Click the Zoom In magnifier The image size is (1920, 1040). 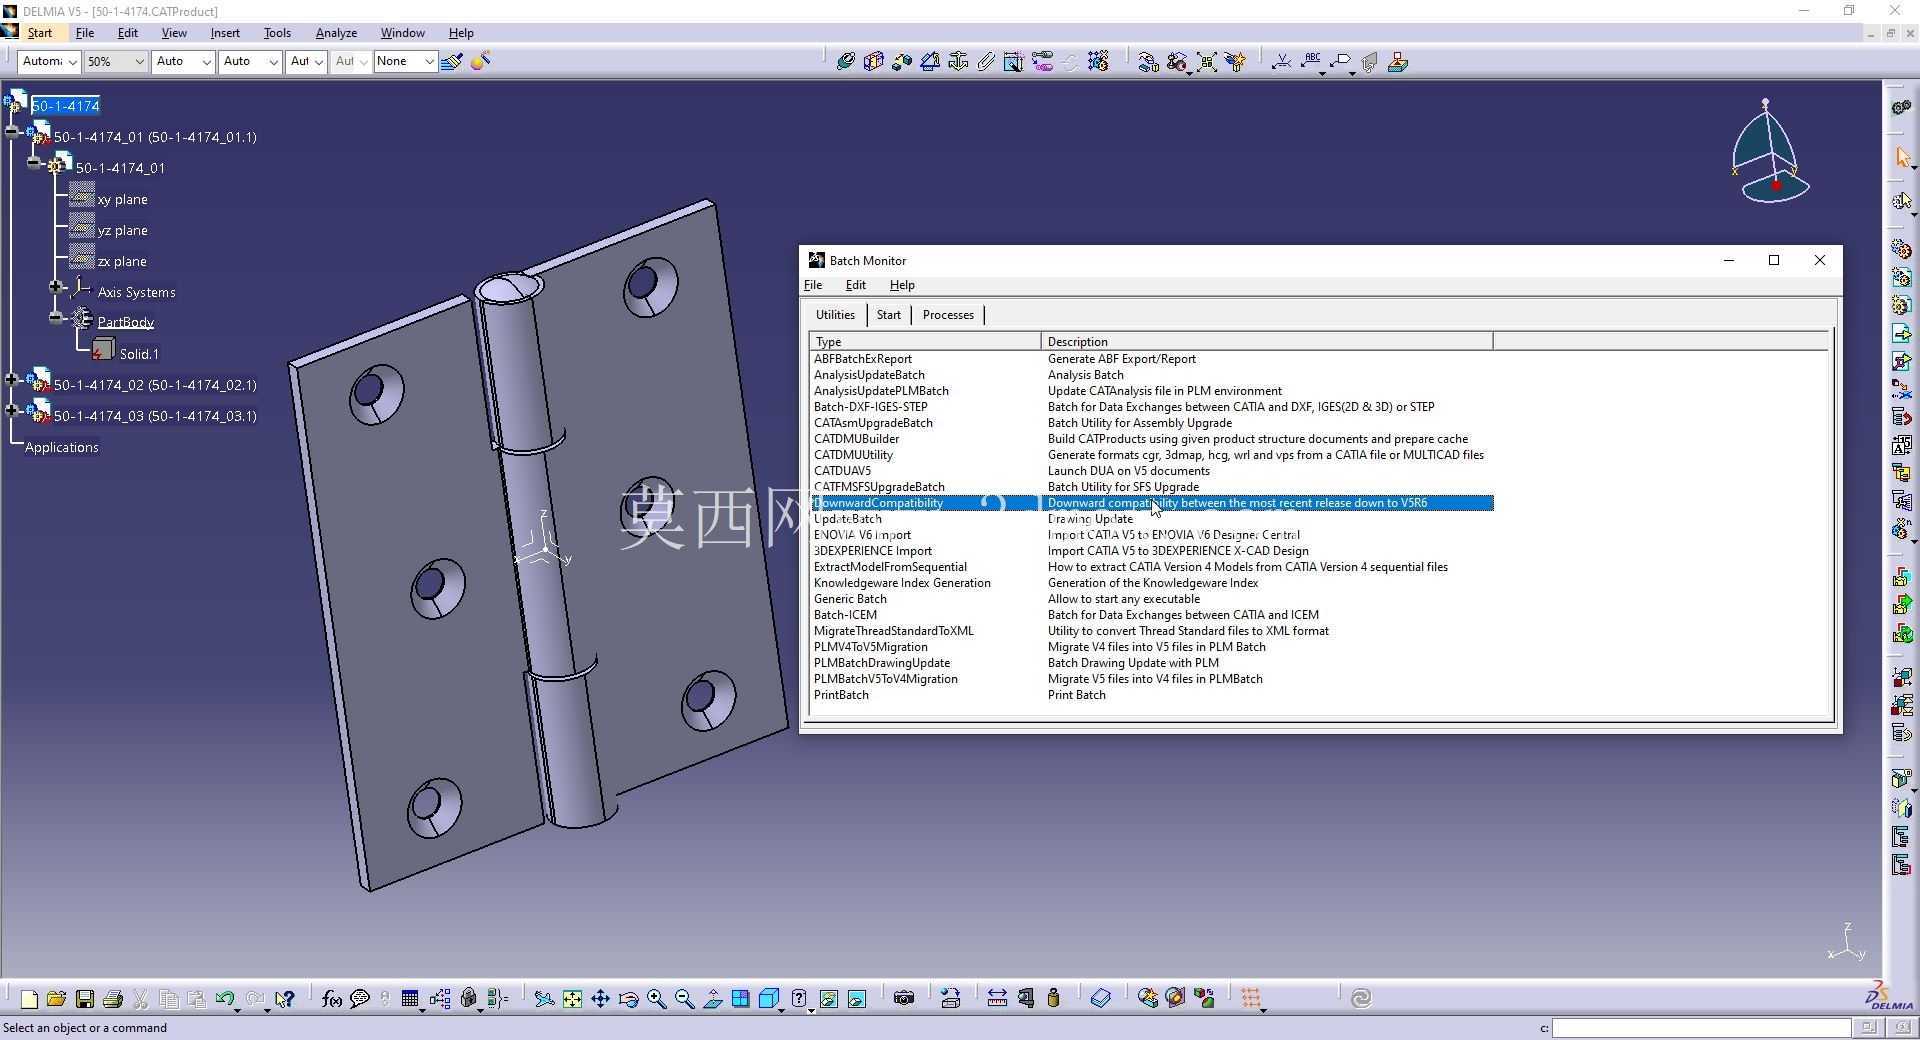pos(656,998)
